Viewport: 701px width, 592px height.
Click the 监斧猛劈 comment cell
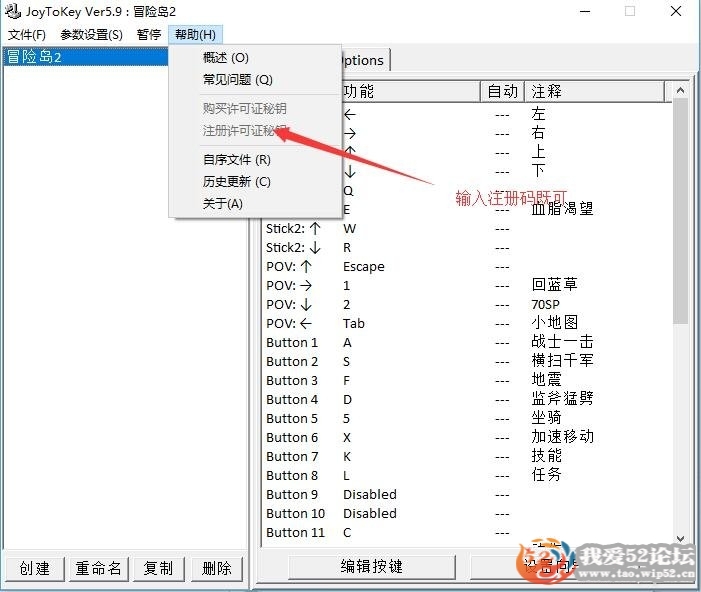[562, 398]
